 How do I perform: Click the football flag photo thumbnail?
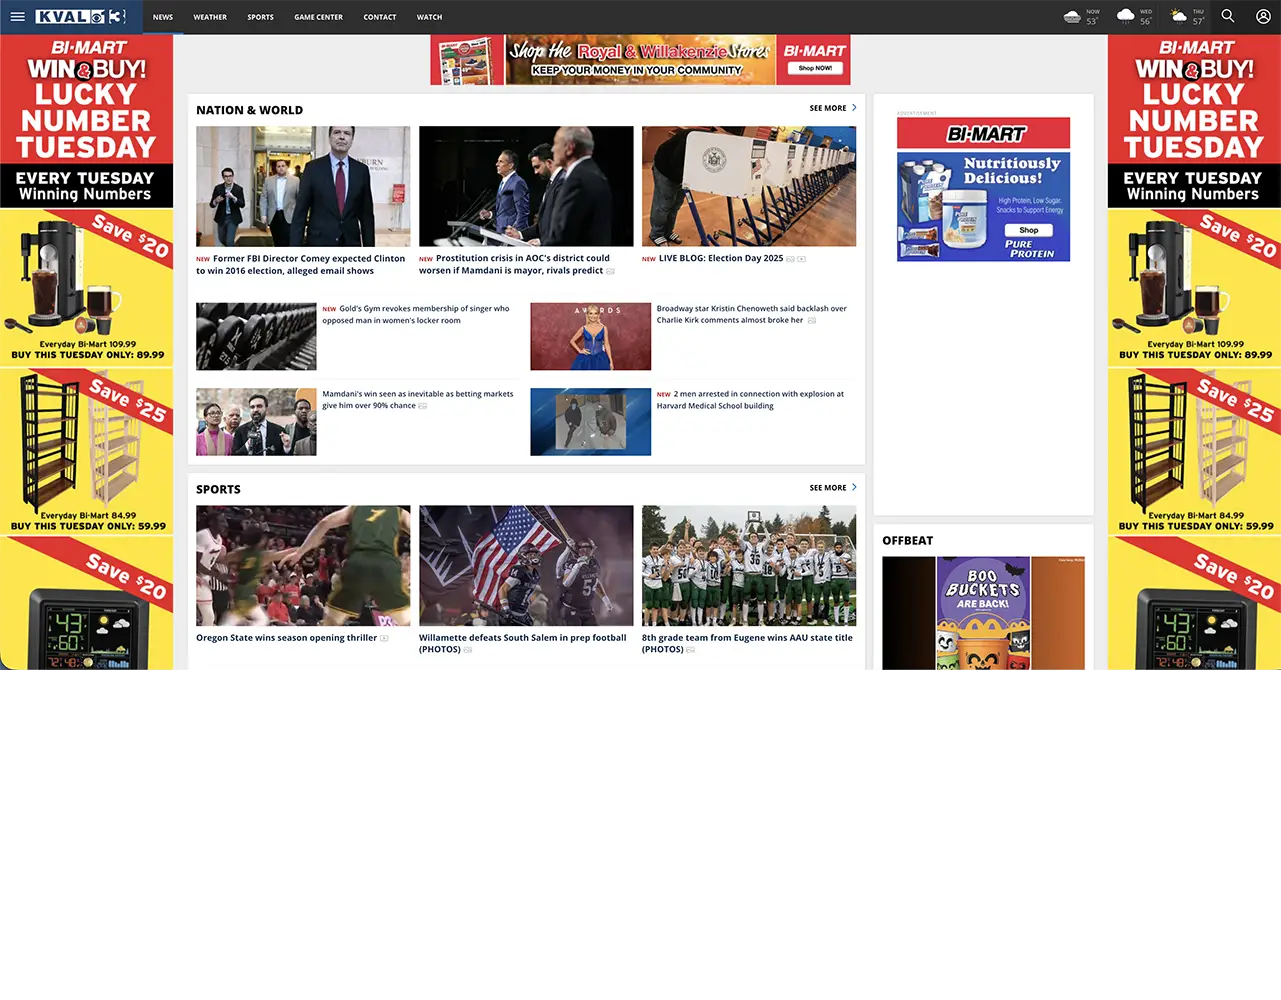click(526, 566)
